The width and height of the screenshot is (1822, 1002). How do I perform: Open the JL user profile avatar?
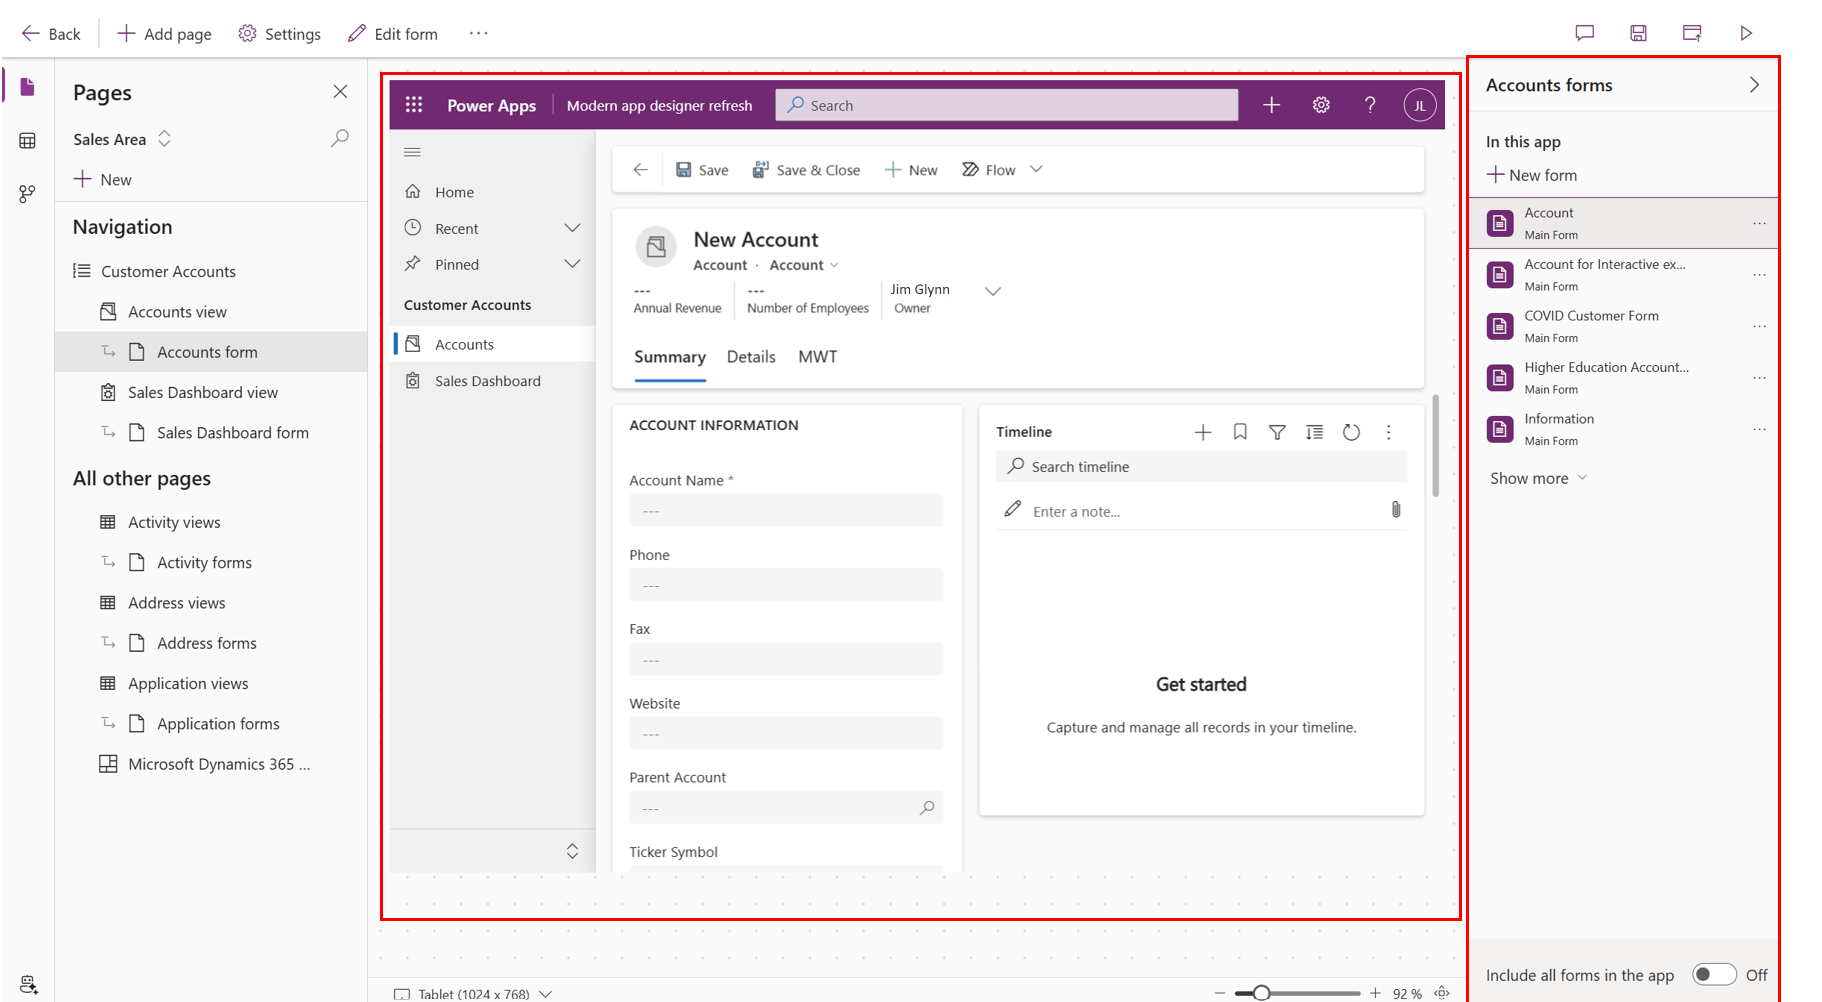point(1420,105)
